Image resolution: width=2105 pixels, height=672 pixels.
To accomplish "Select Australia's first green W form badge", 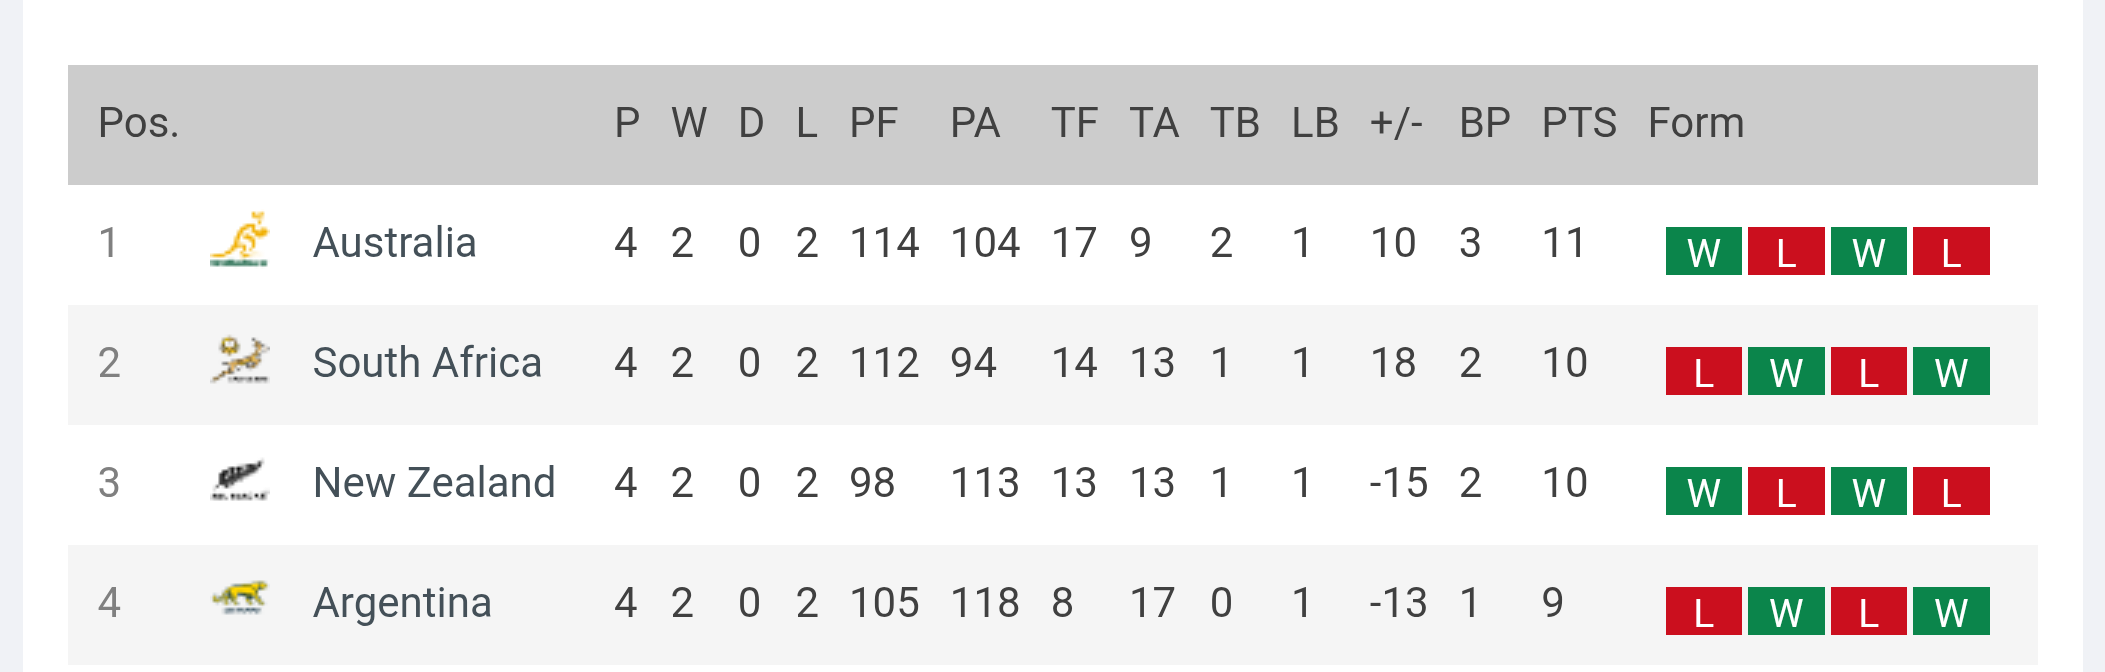I will 1704,251.
